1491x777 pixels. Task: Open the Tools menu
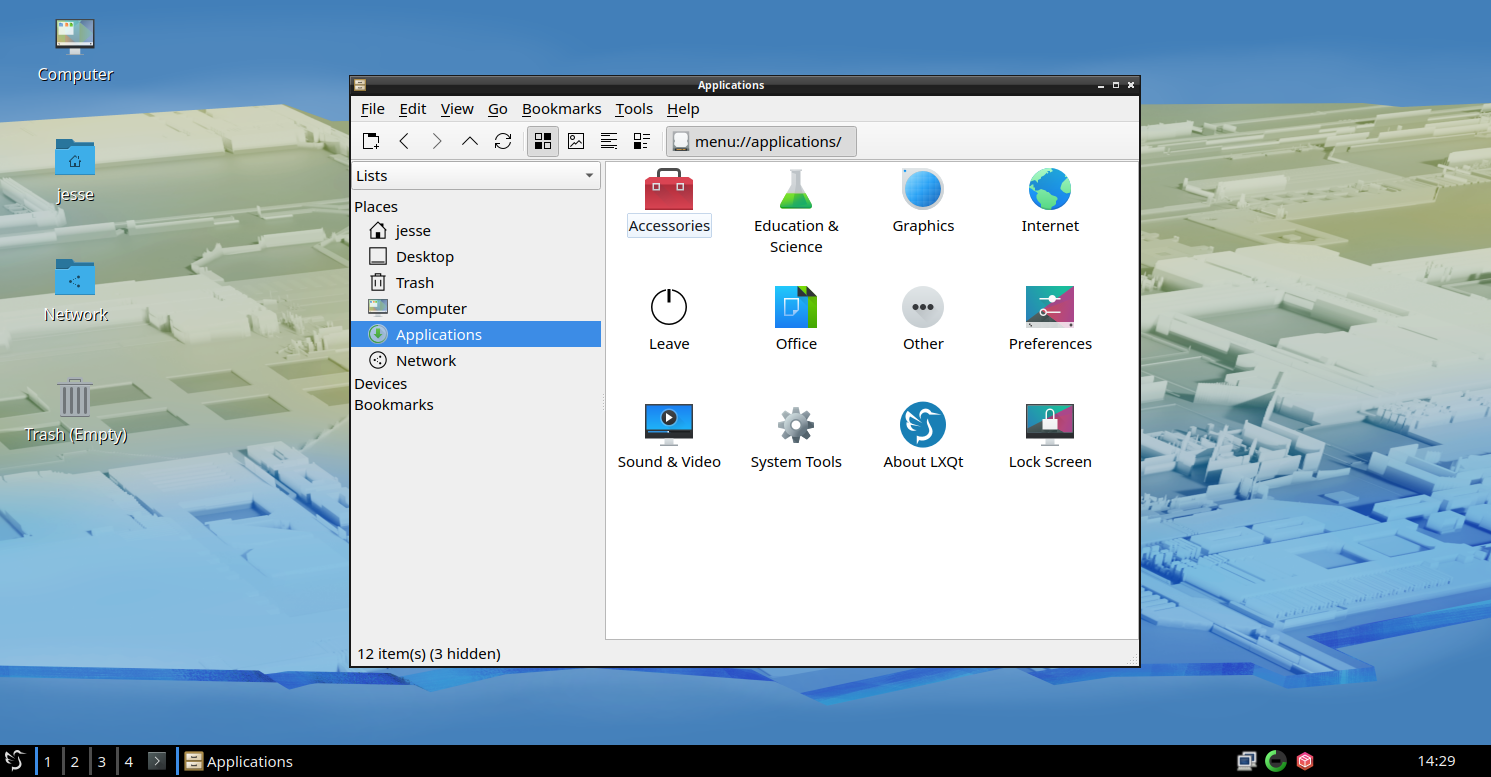(x=634, y=109)
